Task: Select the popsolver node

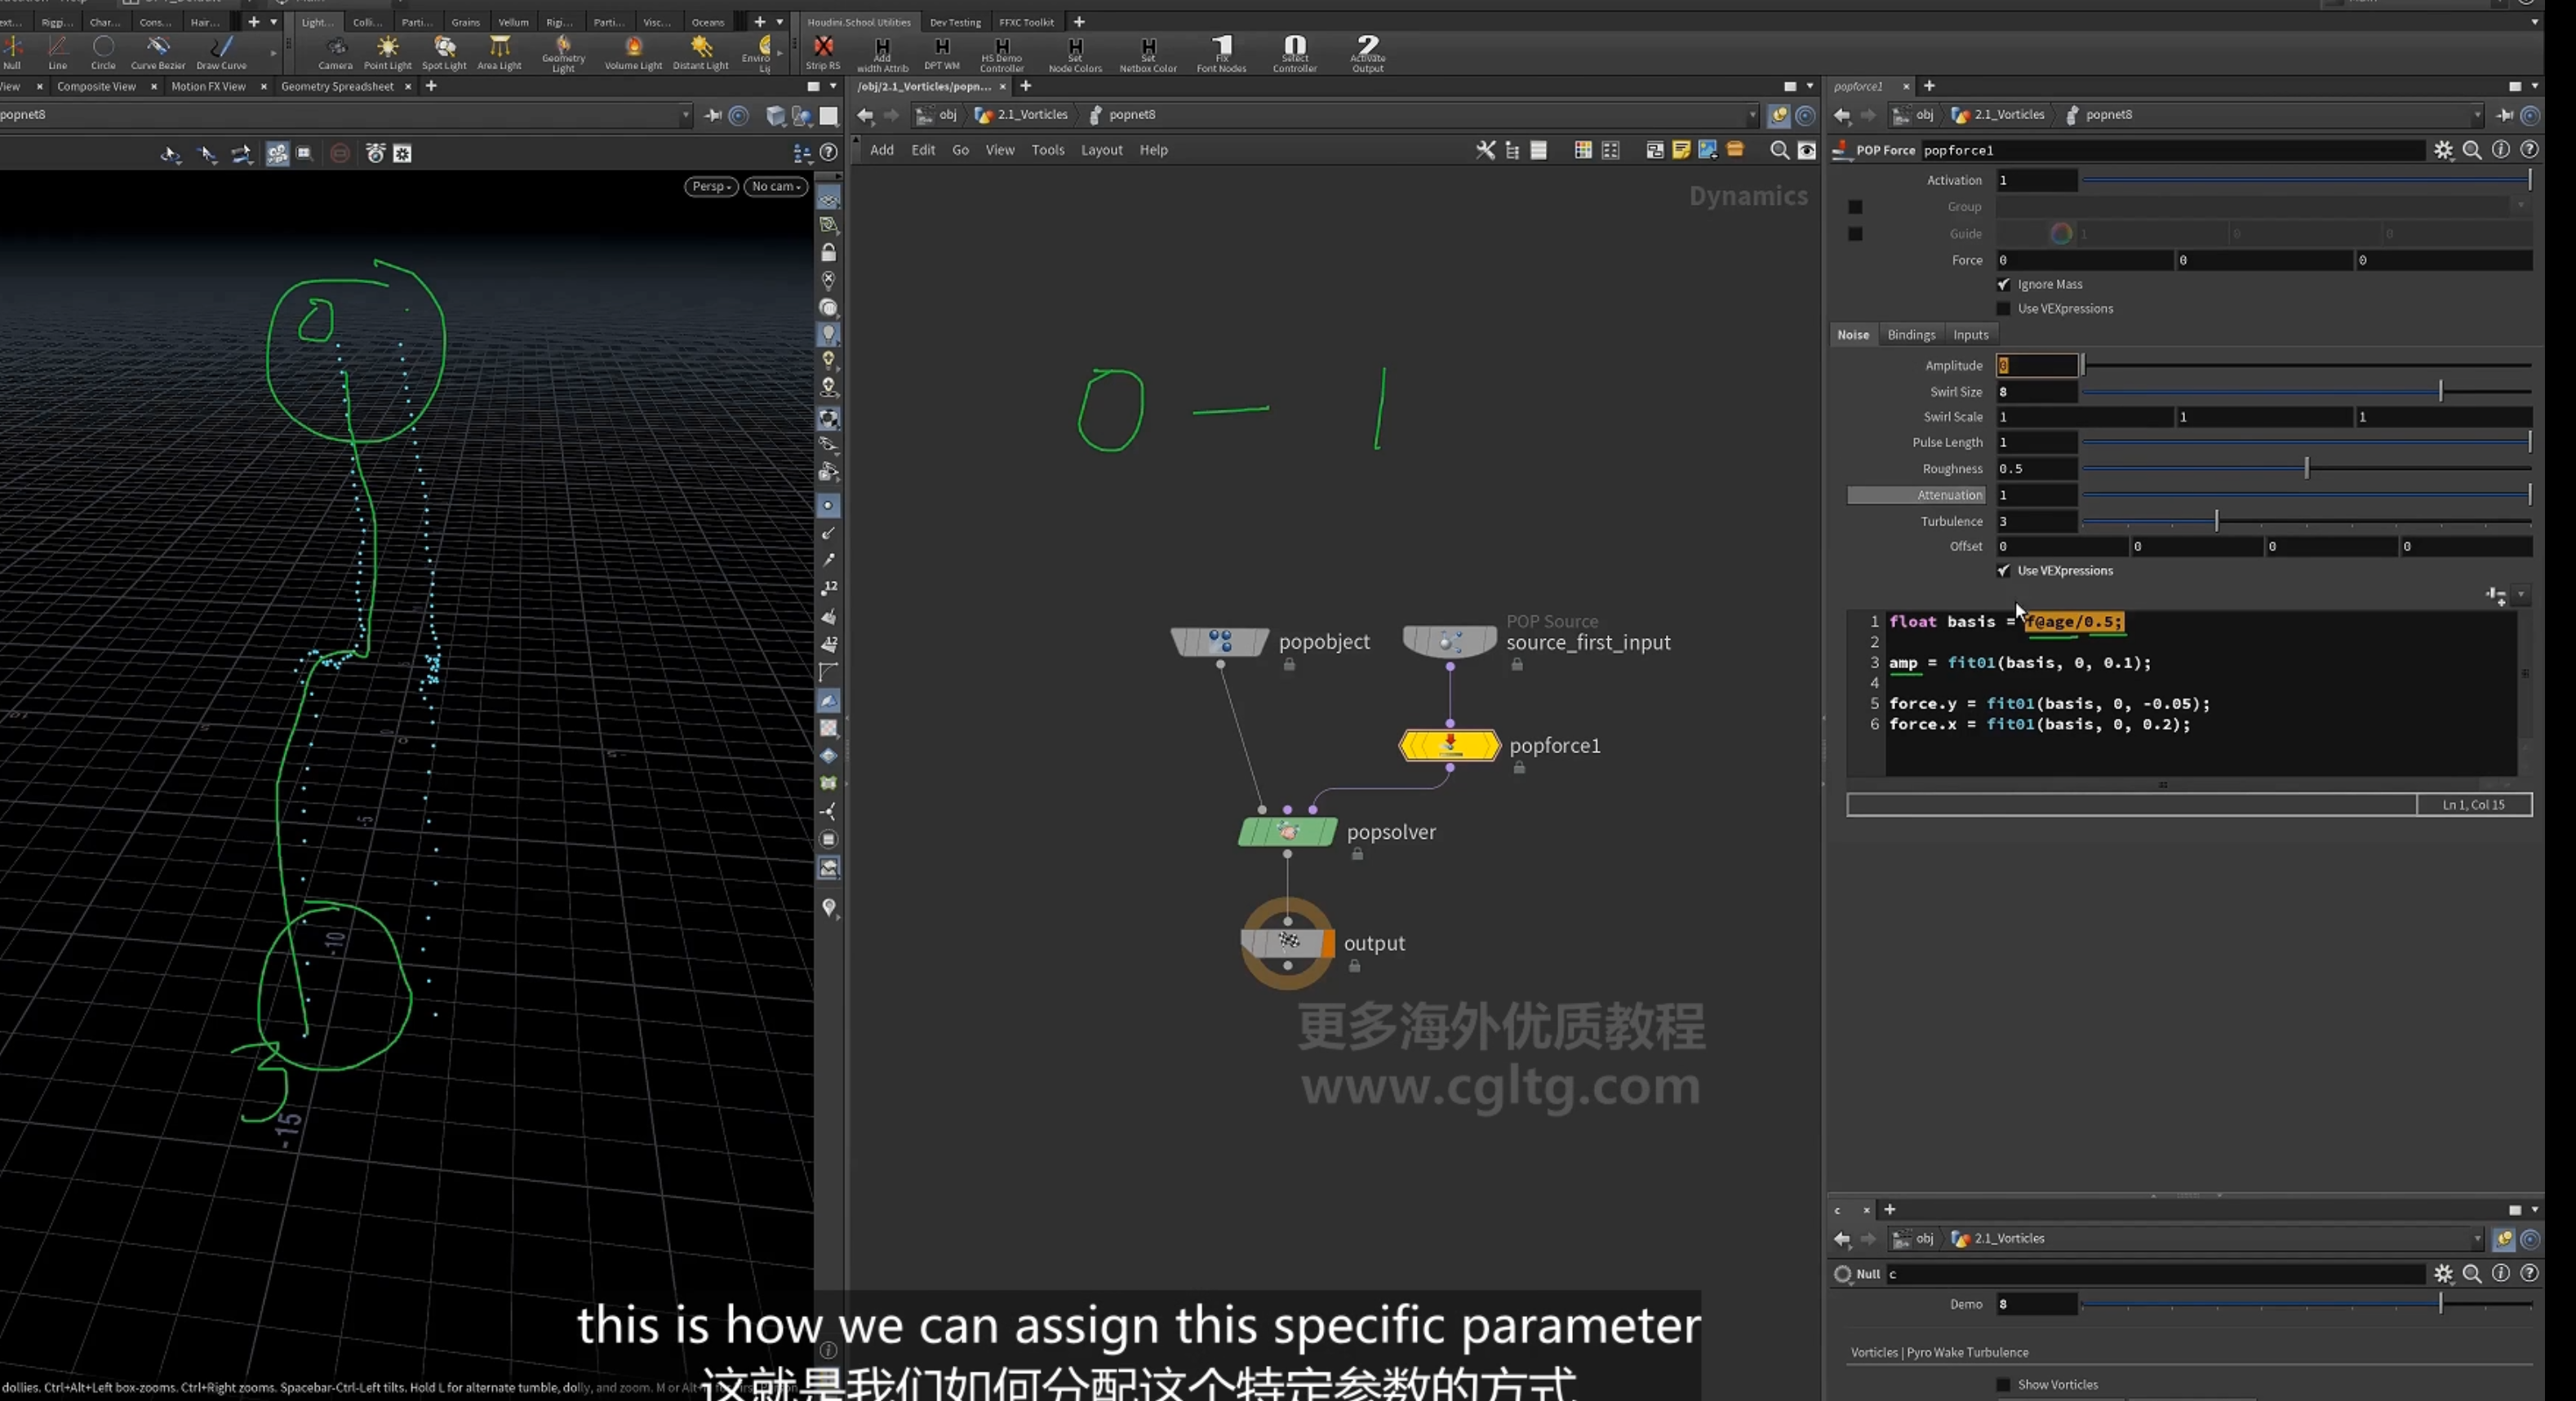Action: (x=1287, y=832)
